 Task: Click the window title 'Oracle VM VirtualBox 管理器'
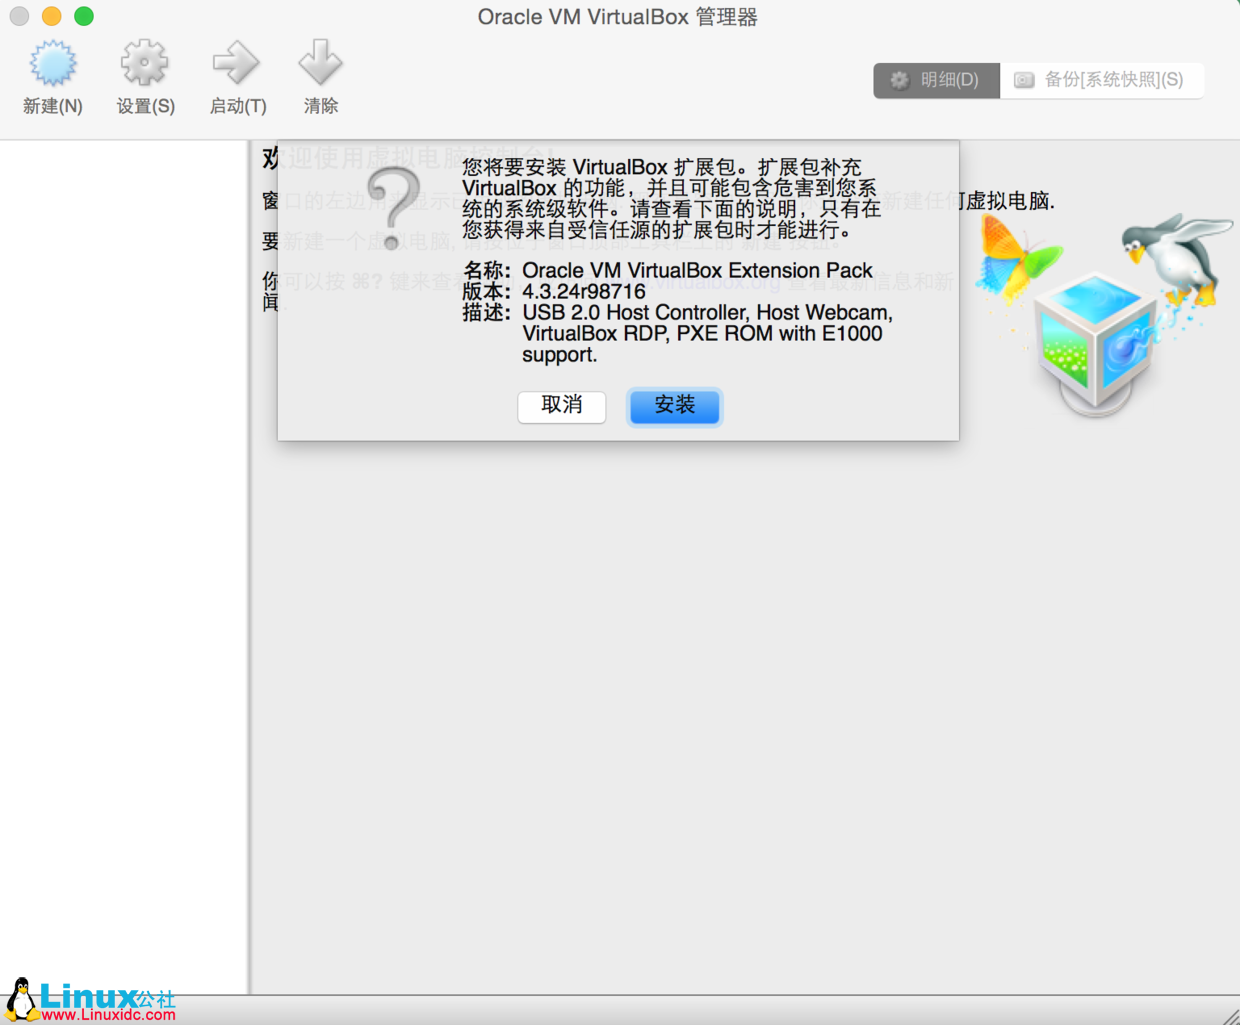point(617,17)
